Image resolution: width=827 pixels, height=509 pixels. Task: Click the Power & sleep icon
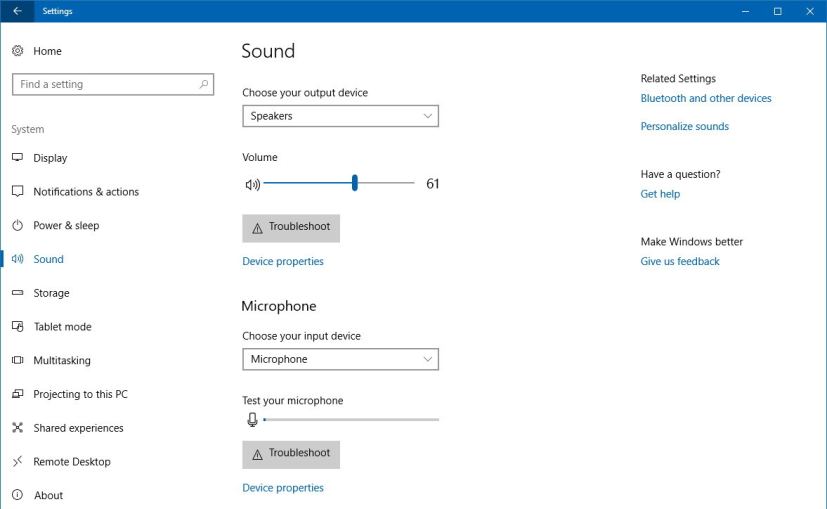(x=17, y=225)
